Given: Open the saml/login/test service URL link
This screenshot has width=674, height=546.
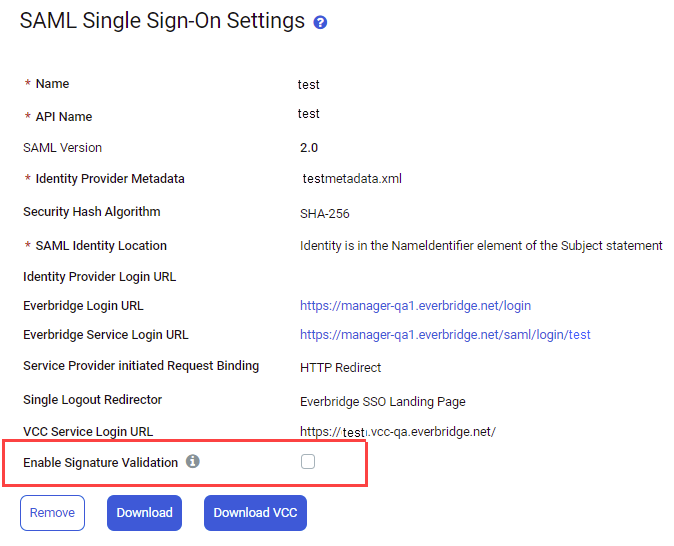Looking at the screenshot, I should point(445,334).
